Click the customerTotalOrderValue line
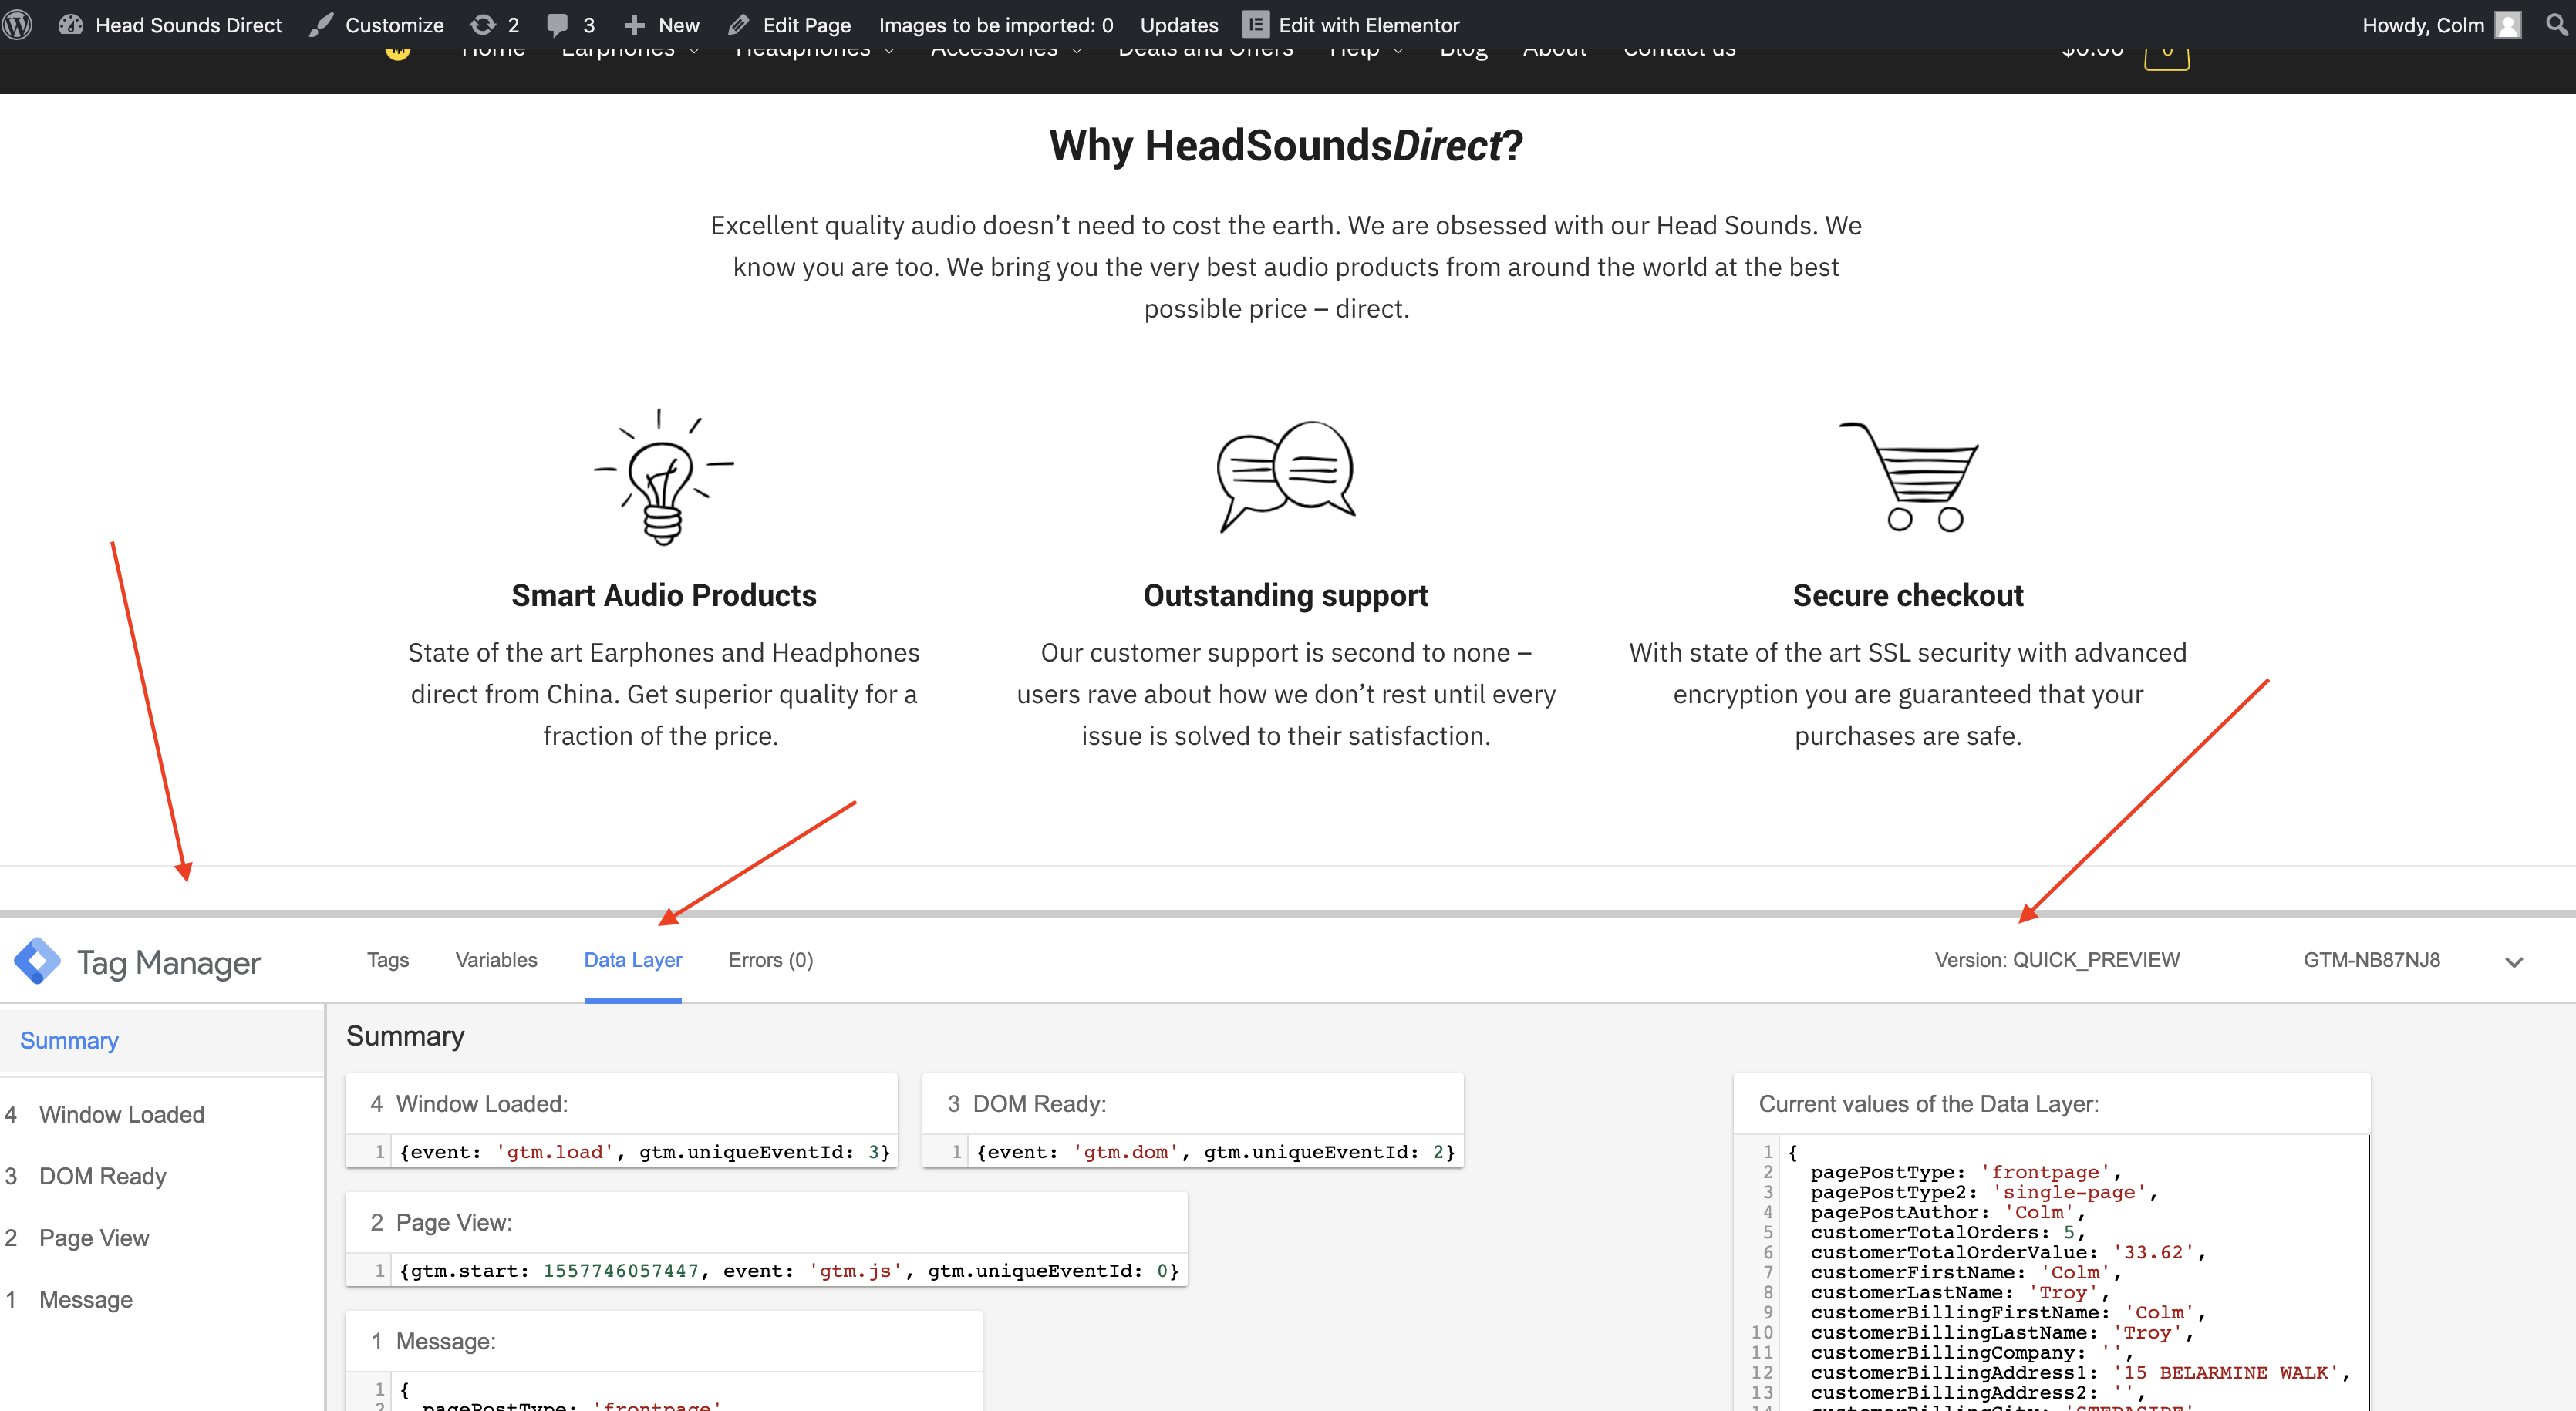Screen dimensions: 2576x1411 point(2007,1252)
